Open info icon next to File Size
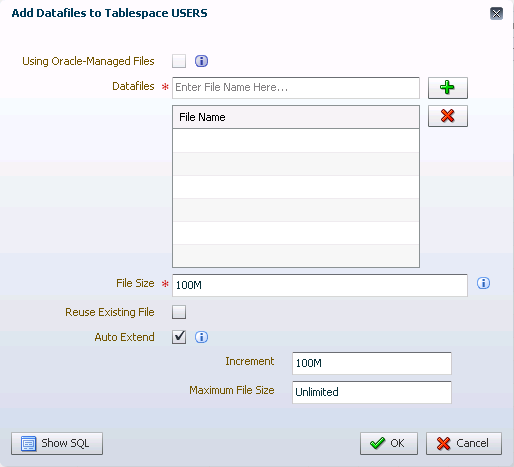514x467 pixels. pos(483,283)
